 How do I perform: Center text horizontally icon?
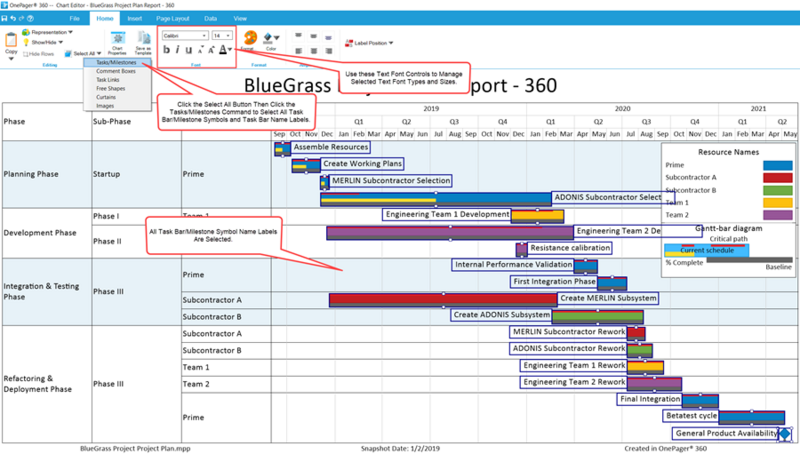click(313, 51)
